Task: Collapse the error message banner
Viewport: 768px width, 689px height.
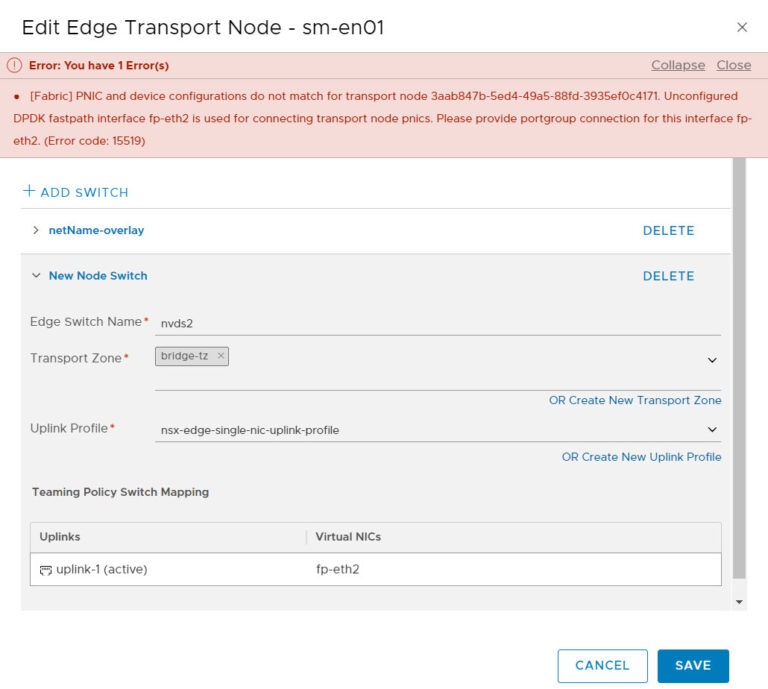Action: pos(677,65)
